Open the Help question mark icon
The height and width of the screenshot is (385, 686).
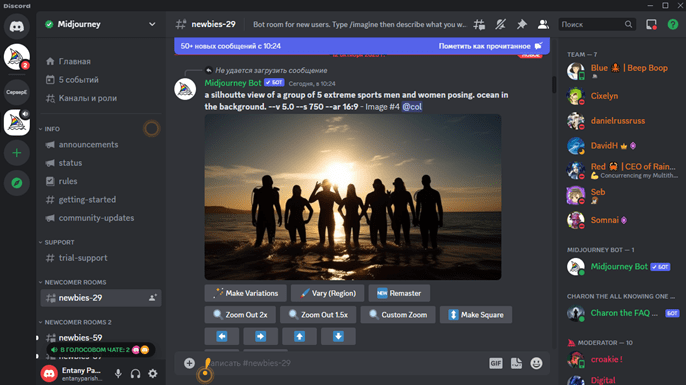(673, 24)
